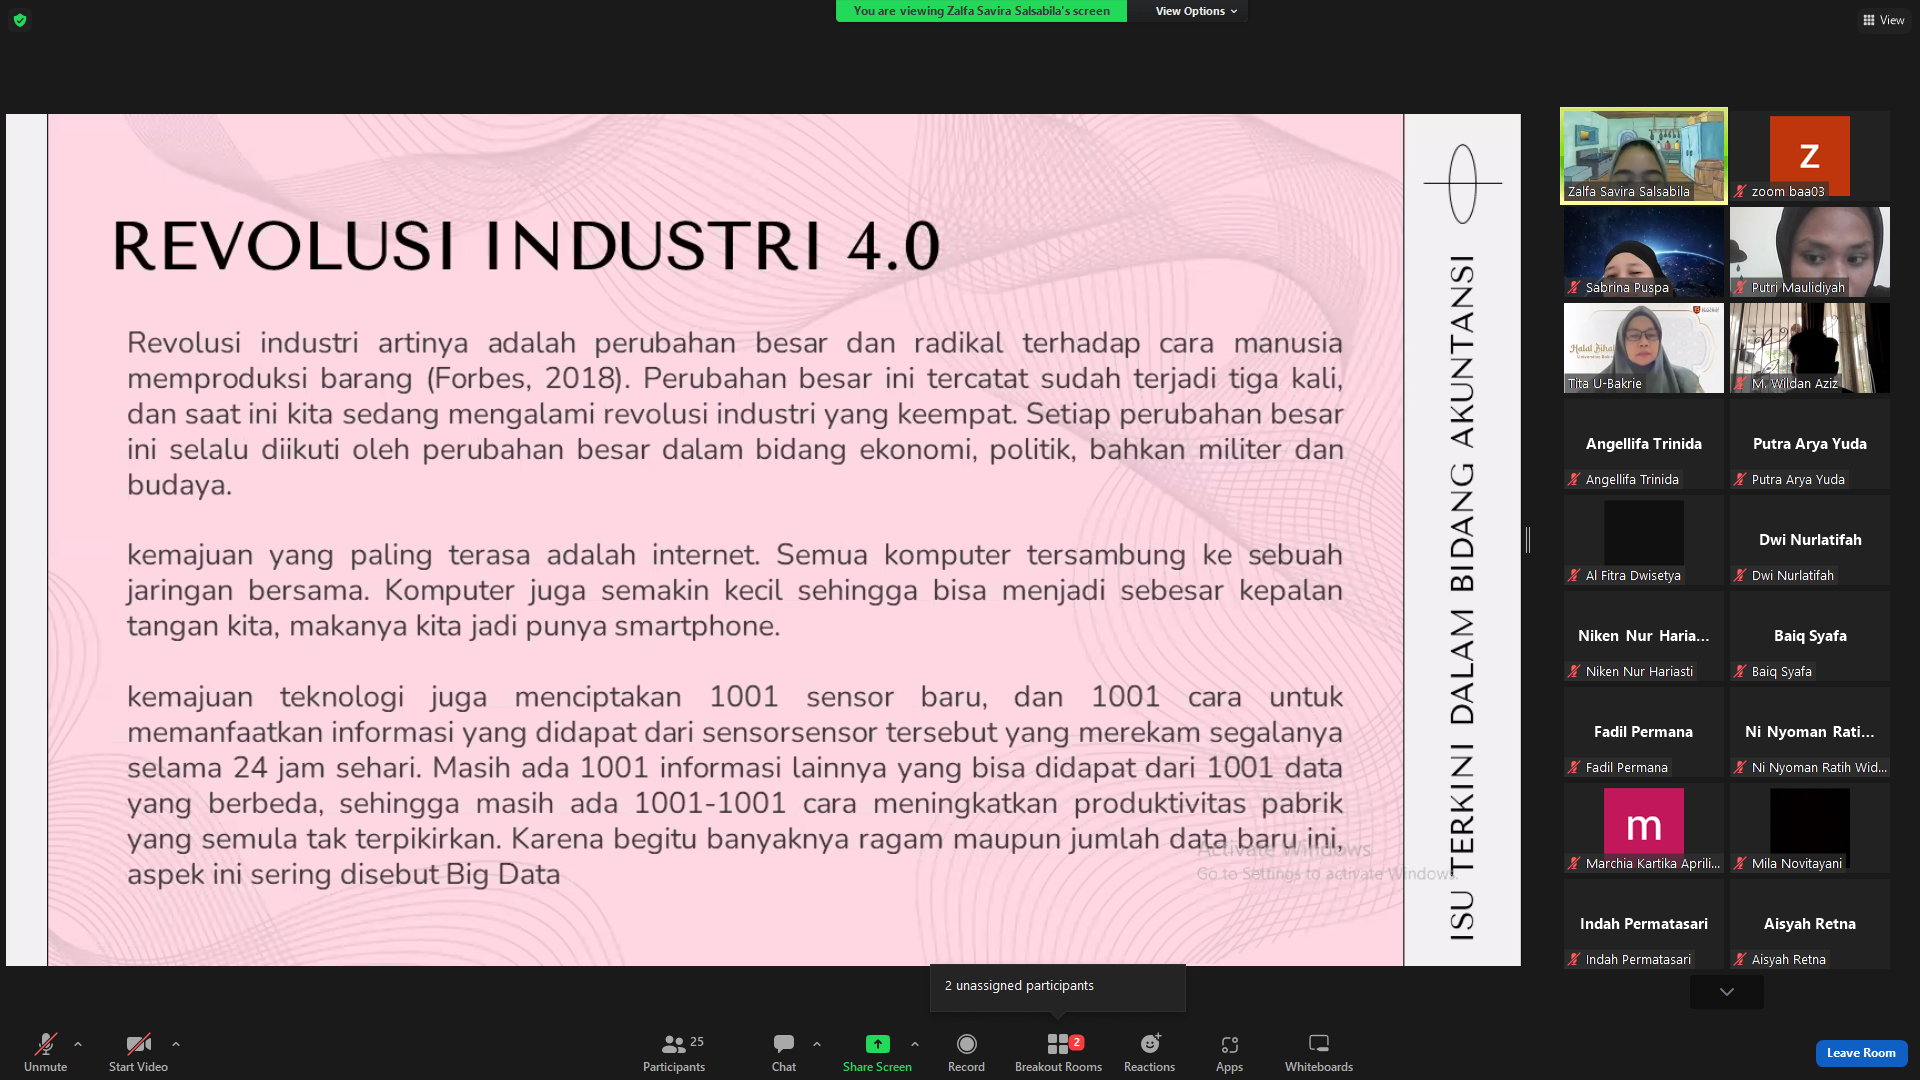Select Zalfa Savira Salsabila's video tile
Viewport: 1920px width, 1080px height.
(x=1644, y=156)
